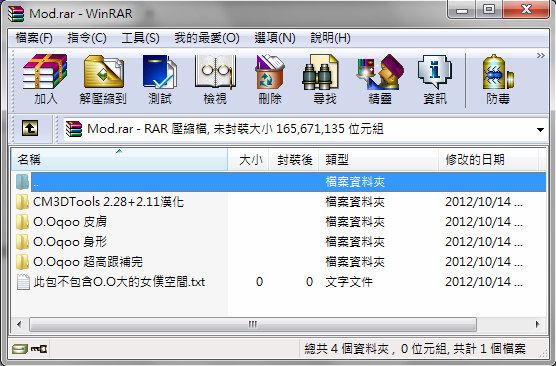Sort by 修改的日期 column header
Image resolution: width=556 pixels, height=366 pixels.
click(x=489, y=160)
